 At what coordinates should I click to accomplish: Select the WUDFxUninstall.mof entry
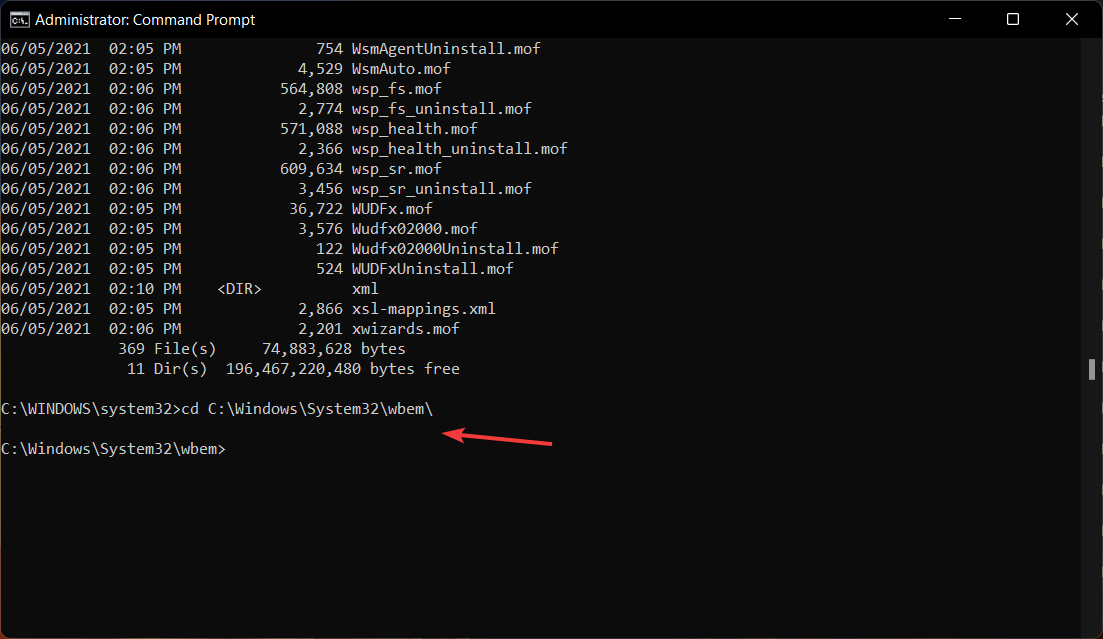[427, 268]
